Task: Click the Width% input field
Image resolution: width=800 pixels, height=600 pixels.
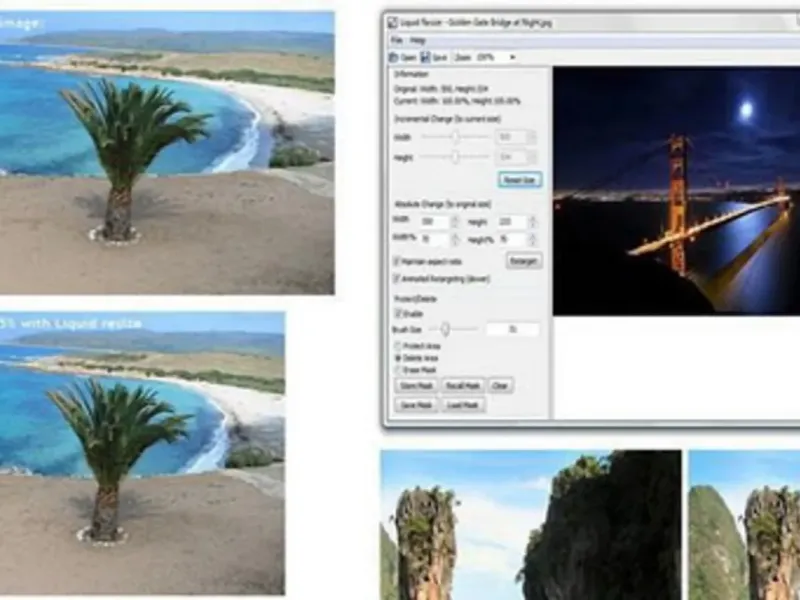Action: click(x=435, y=239)
